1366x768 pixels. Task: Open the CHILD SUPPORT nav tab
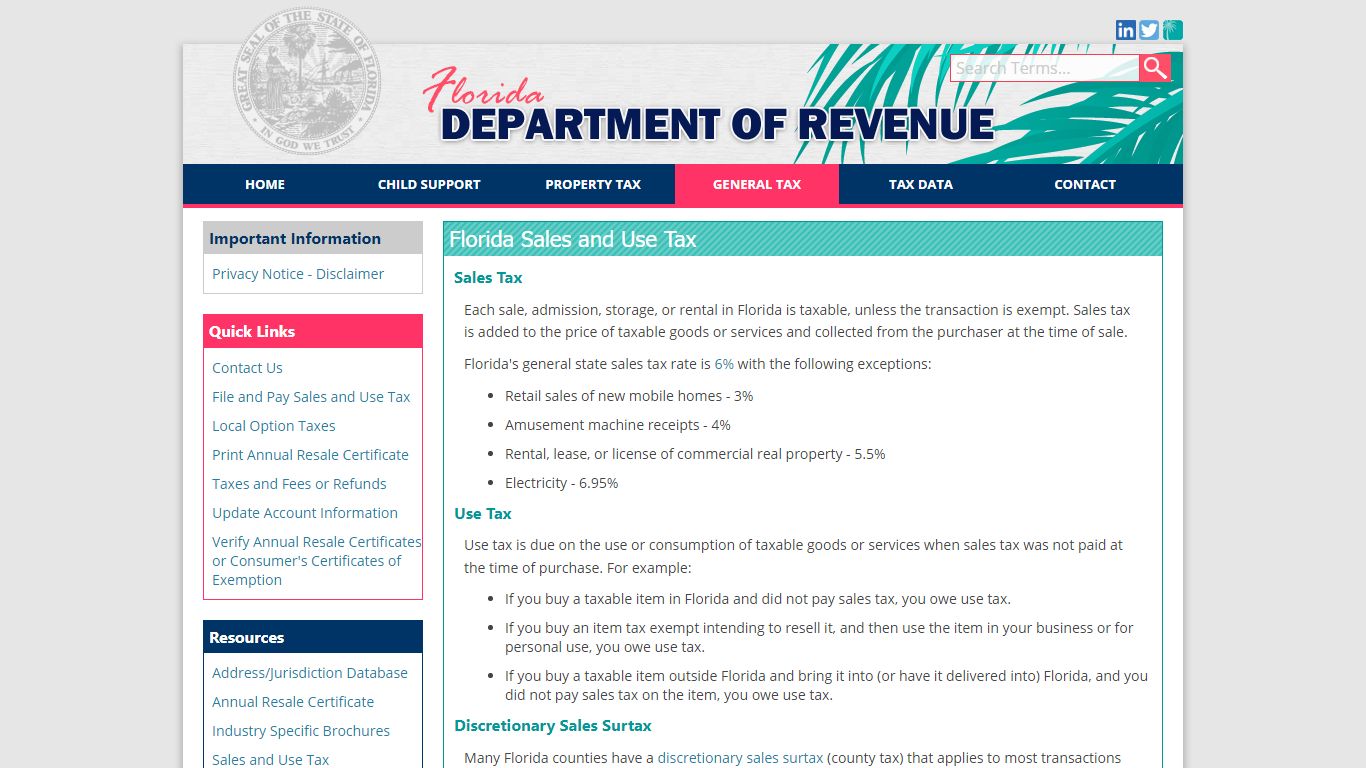[429, 184]
